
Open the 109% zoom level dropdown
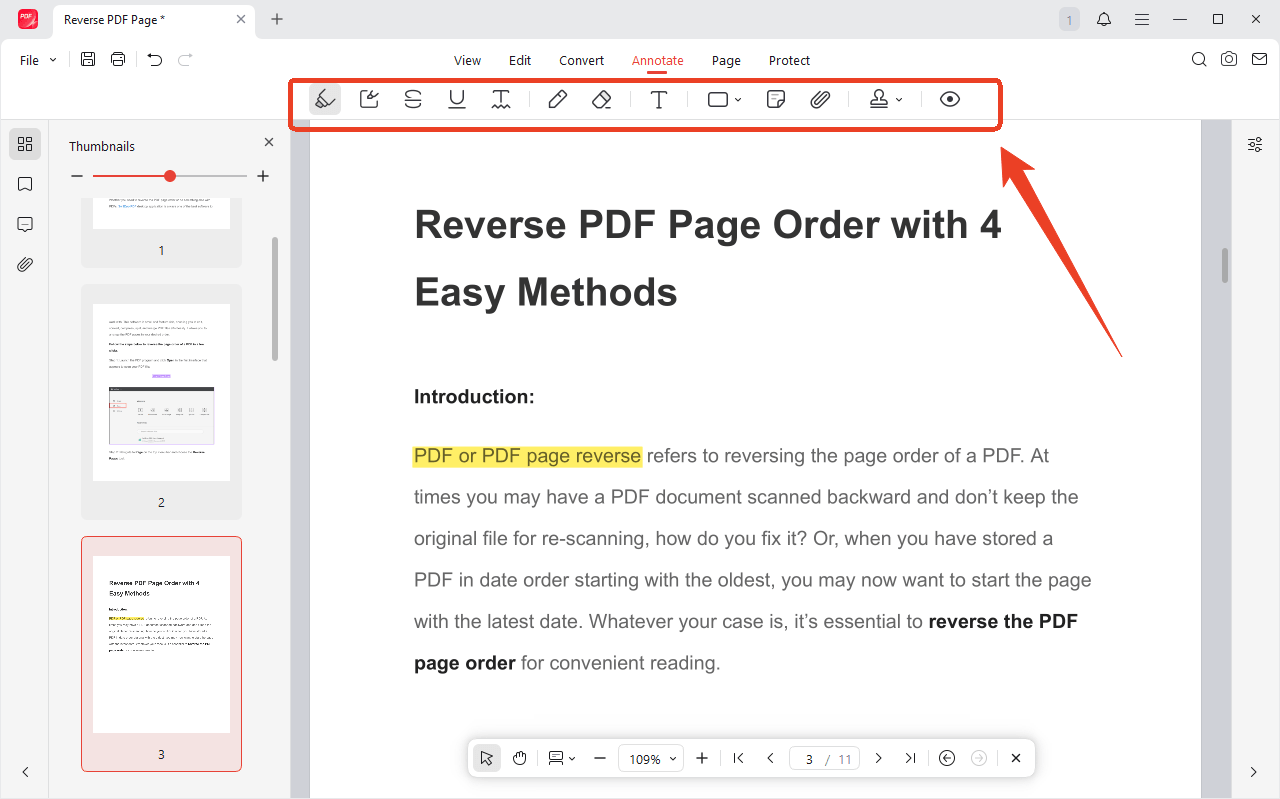pos(651,759)
